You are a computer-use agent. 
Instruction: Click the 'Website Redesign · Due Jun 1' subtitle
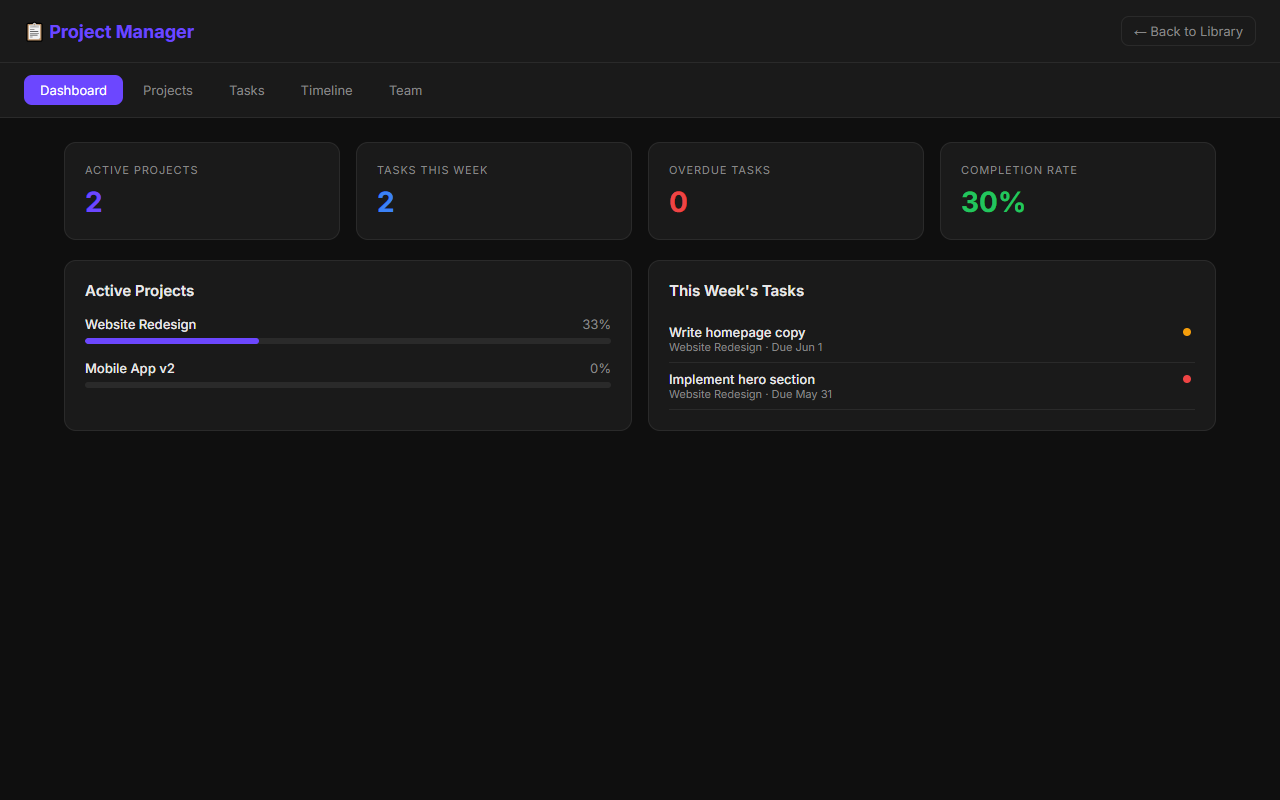point(746,348)
